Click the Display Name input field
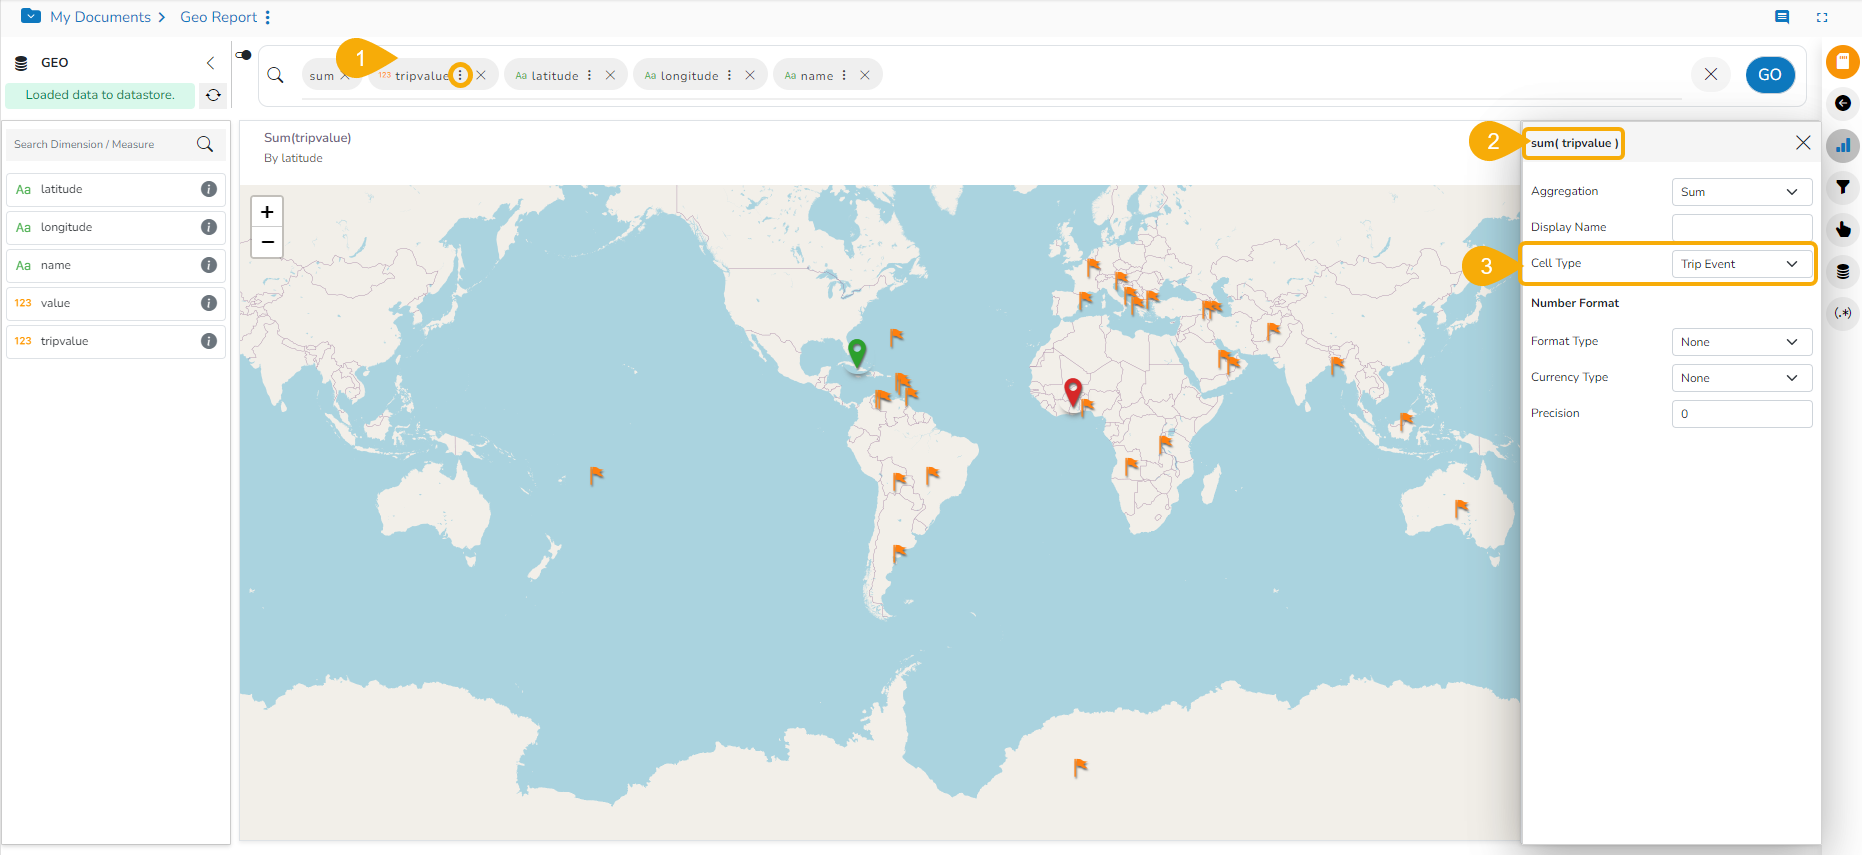This screenshot has width=1862, height=855. [1741, 228]
